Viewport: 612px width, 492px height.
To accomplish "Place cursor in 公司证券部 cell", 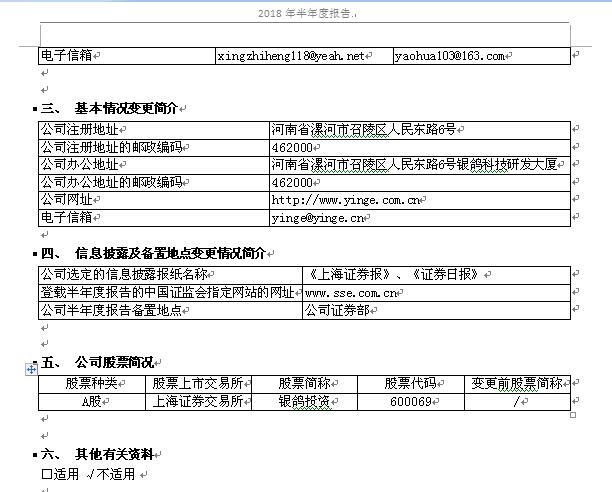I will [x=336, y=311].
